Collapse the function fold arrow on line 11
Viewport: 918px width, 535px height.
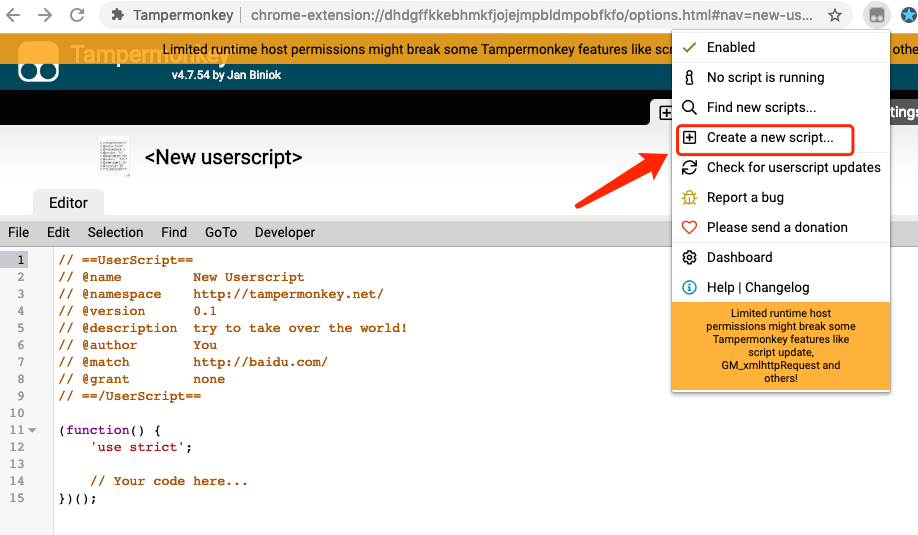tap(32, 430)
